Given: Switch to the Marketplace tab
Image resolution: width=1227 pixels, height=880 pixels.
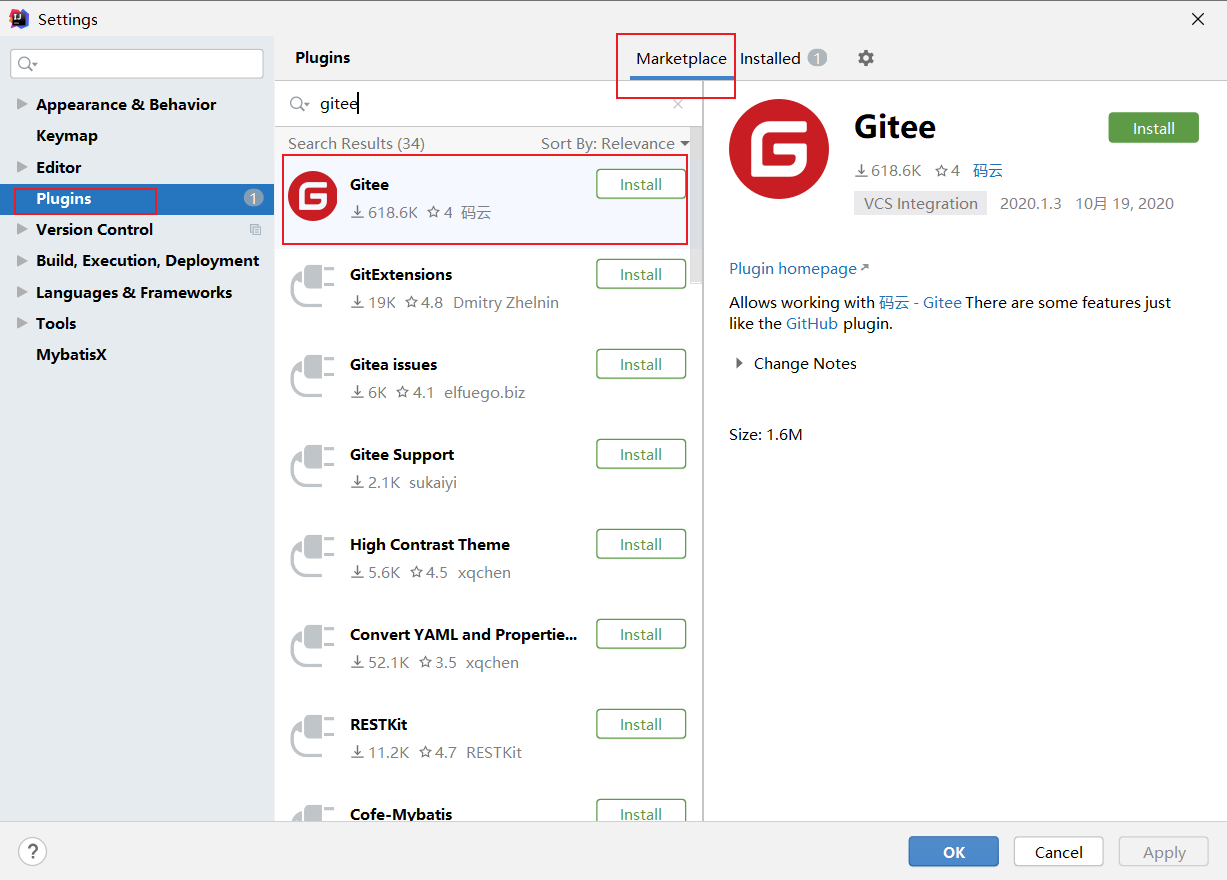Looking at the screenshot, I should tap(681, 58).
